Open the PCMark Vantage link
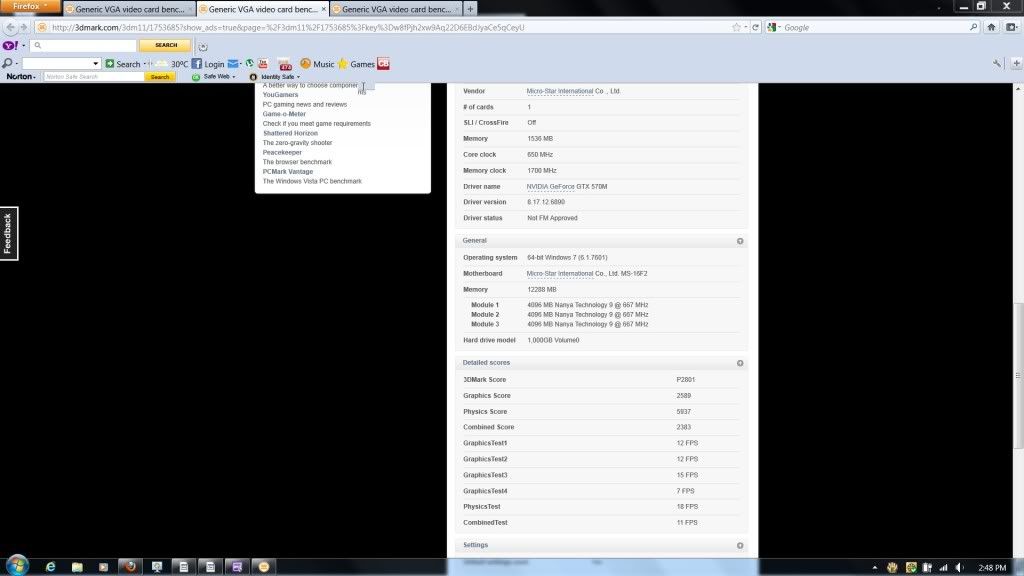 pos(288,172)
